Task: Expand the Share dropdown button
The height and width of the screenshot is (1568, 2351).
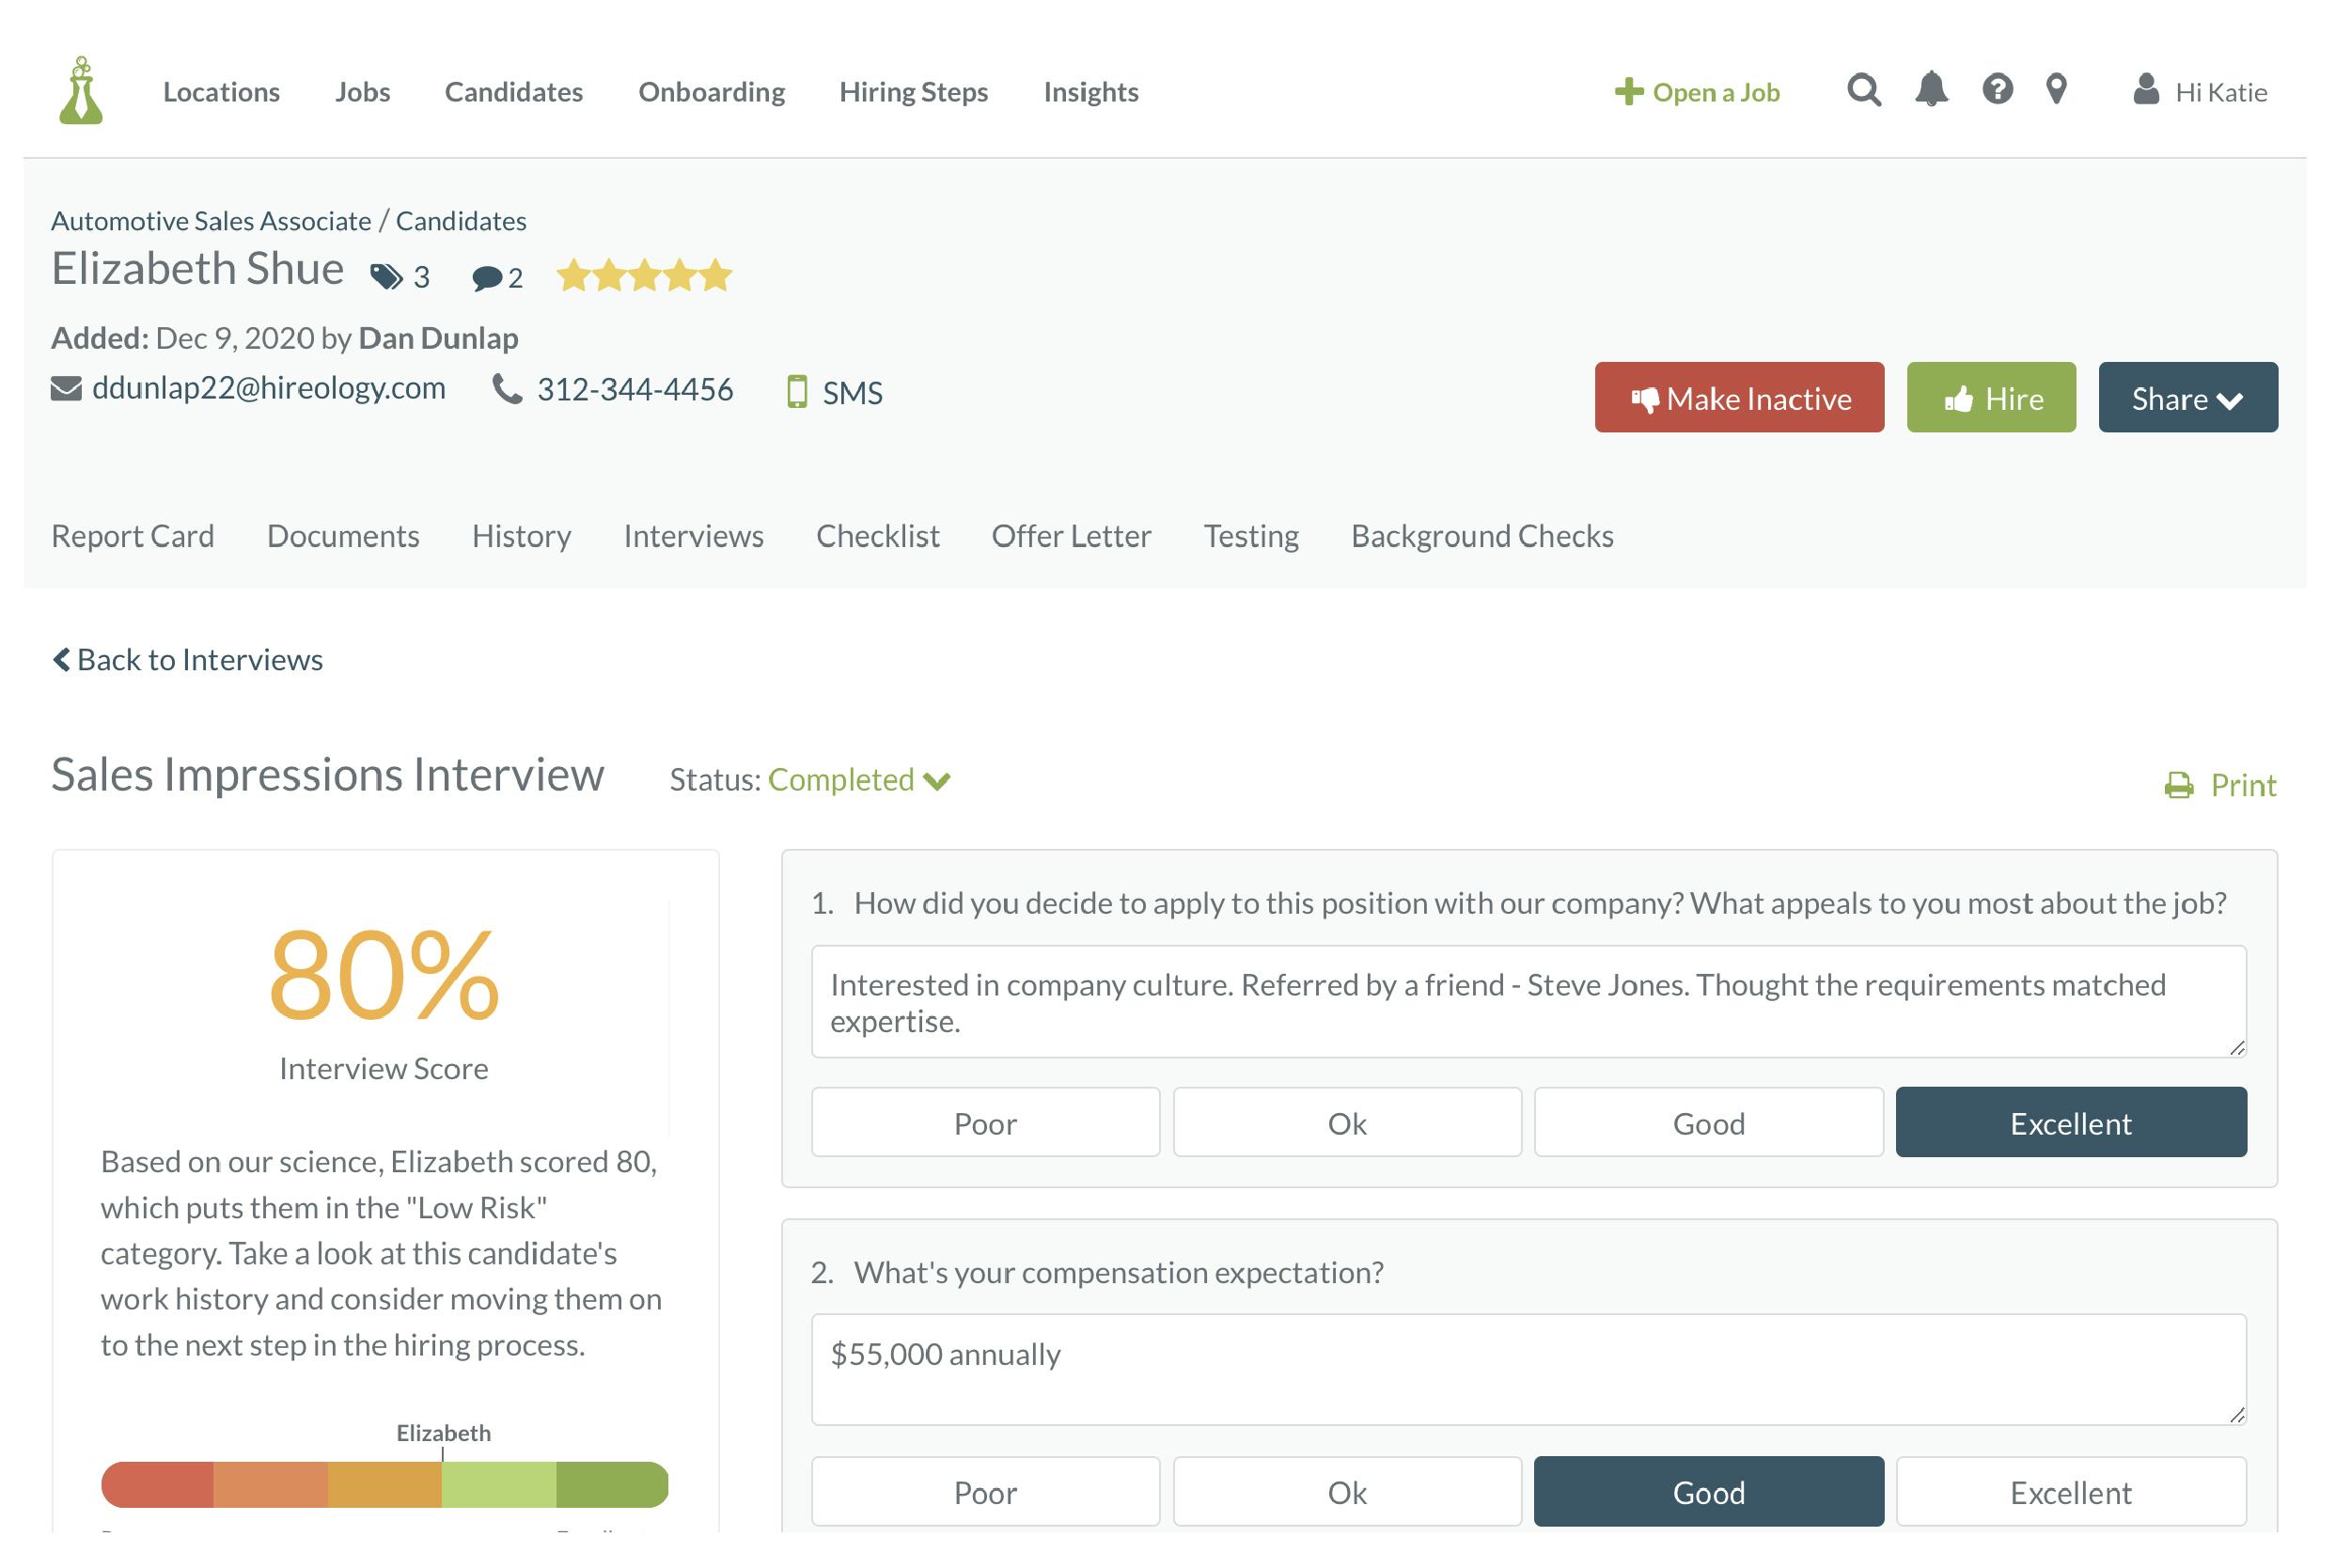Action: [x=2187, y=398]
